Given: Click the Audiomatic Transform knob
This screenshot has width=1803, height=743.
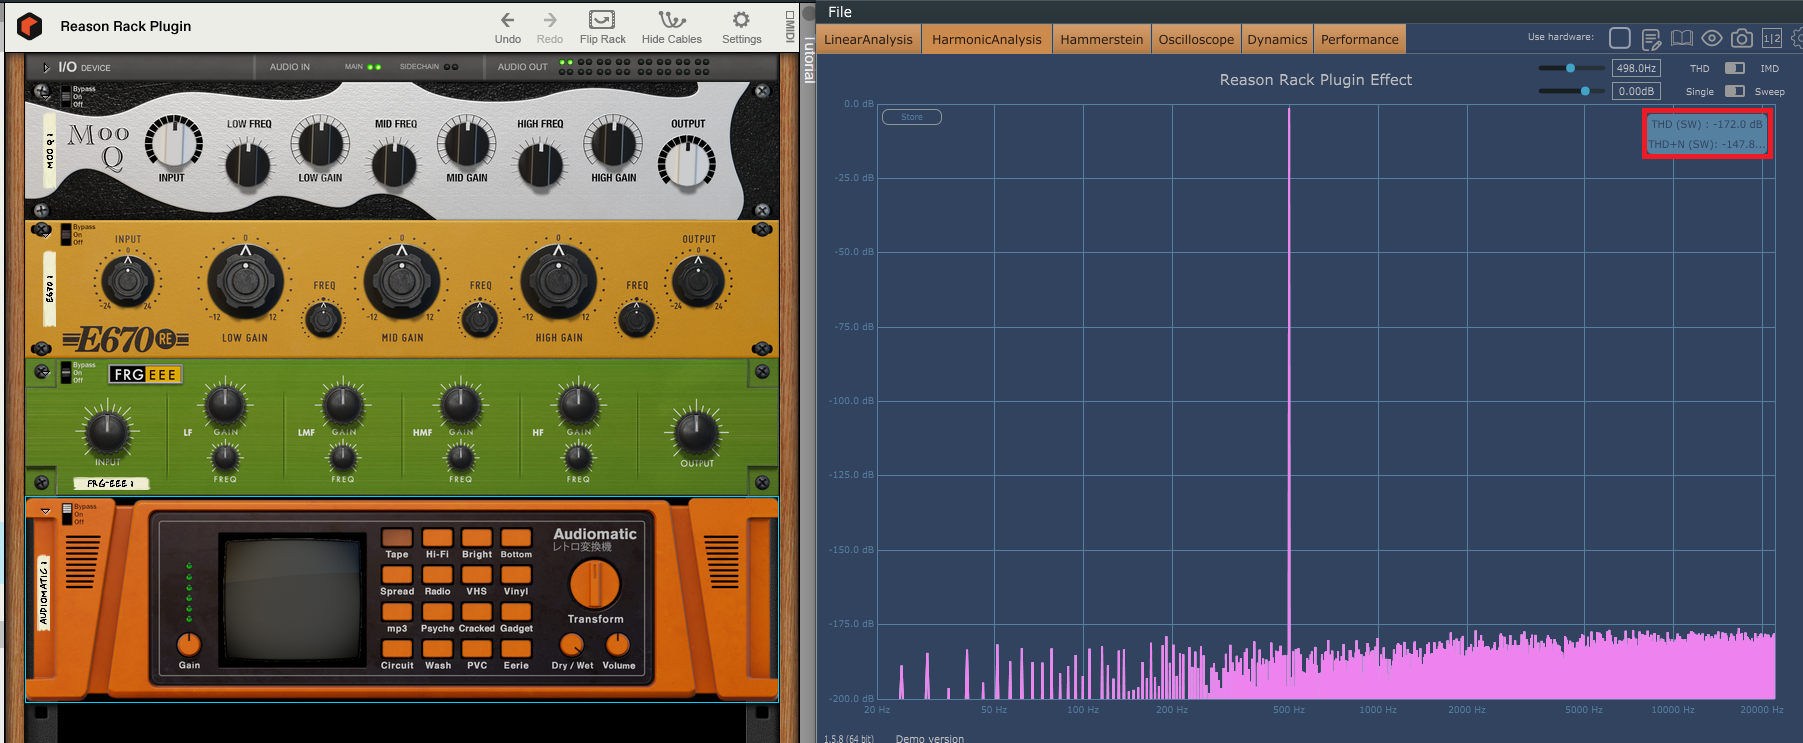Looking at the screenshot, I should (x=595, y=585).
